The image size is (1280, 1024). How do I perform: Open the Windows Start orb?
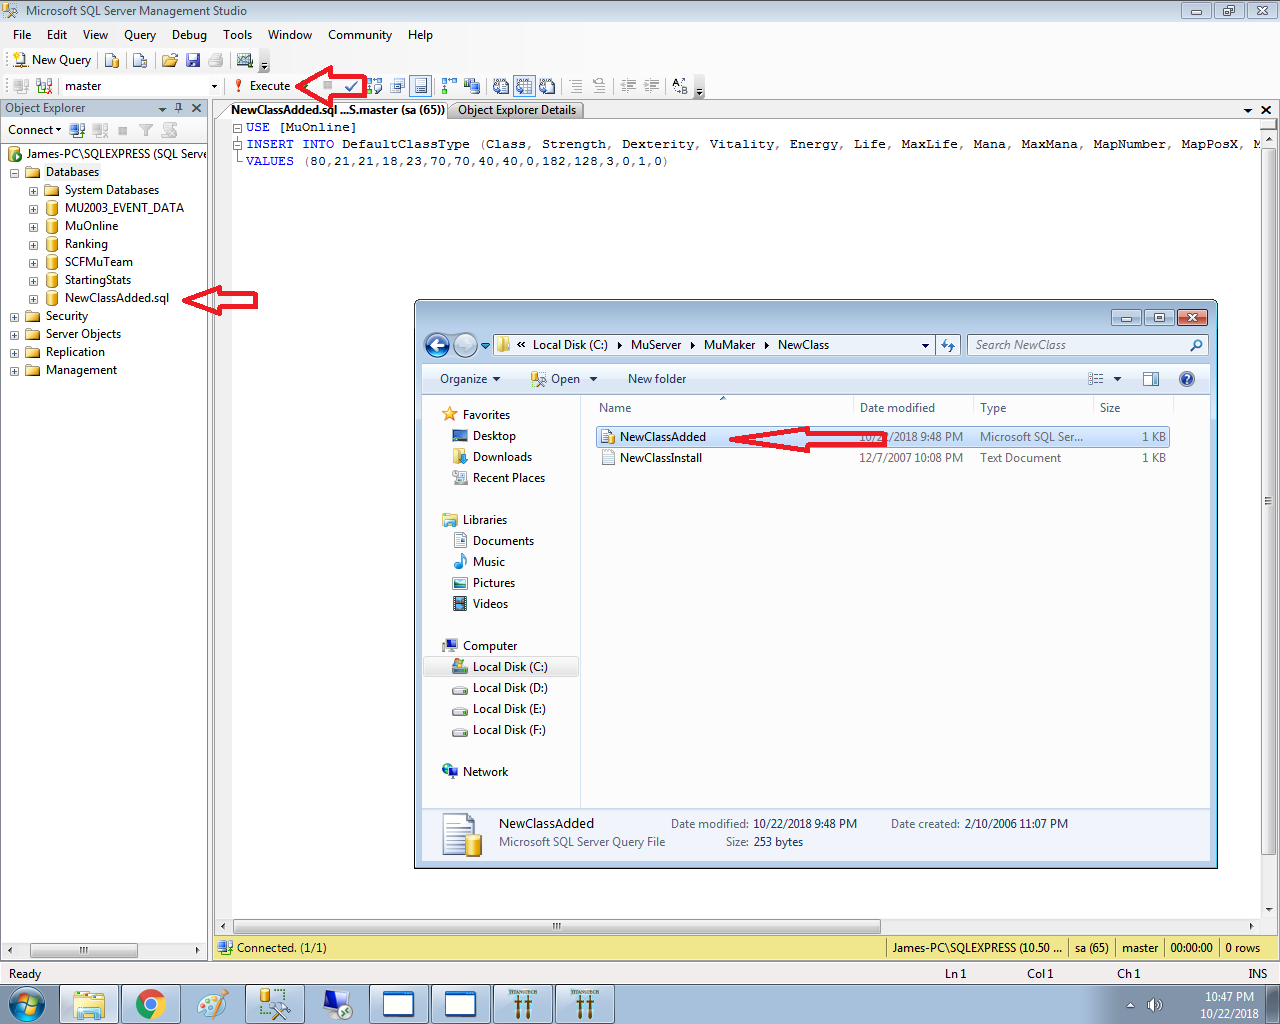coord(27,1004)
